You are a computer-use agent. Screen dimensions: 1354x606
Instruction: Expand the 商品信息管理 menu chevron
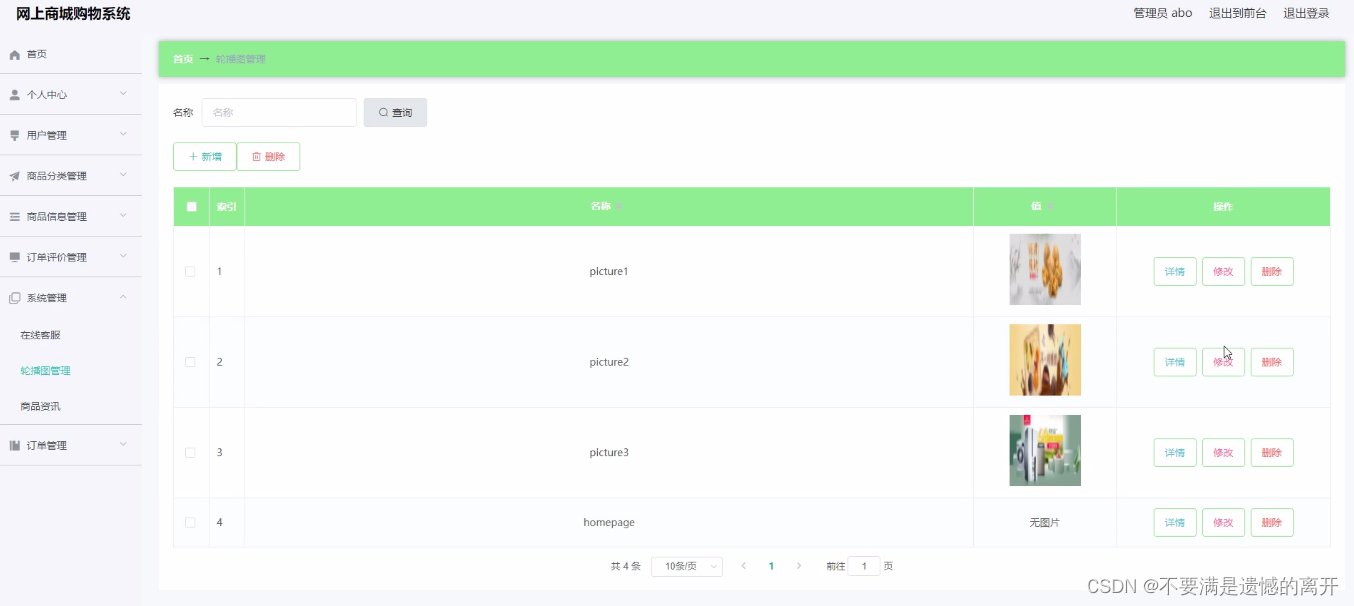click(123, 216)
